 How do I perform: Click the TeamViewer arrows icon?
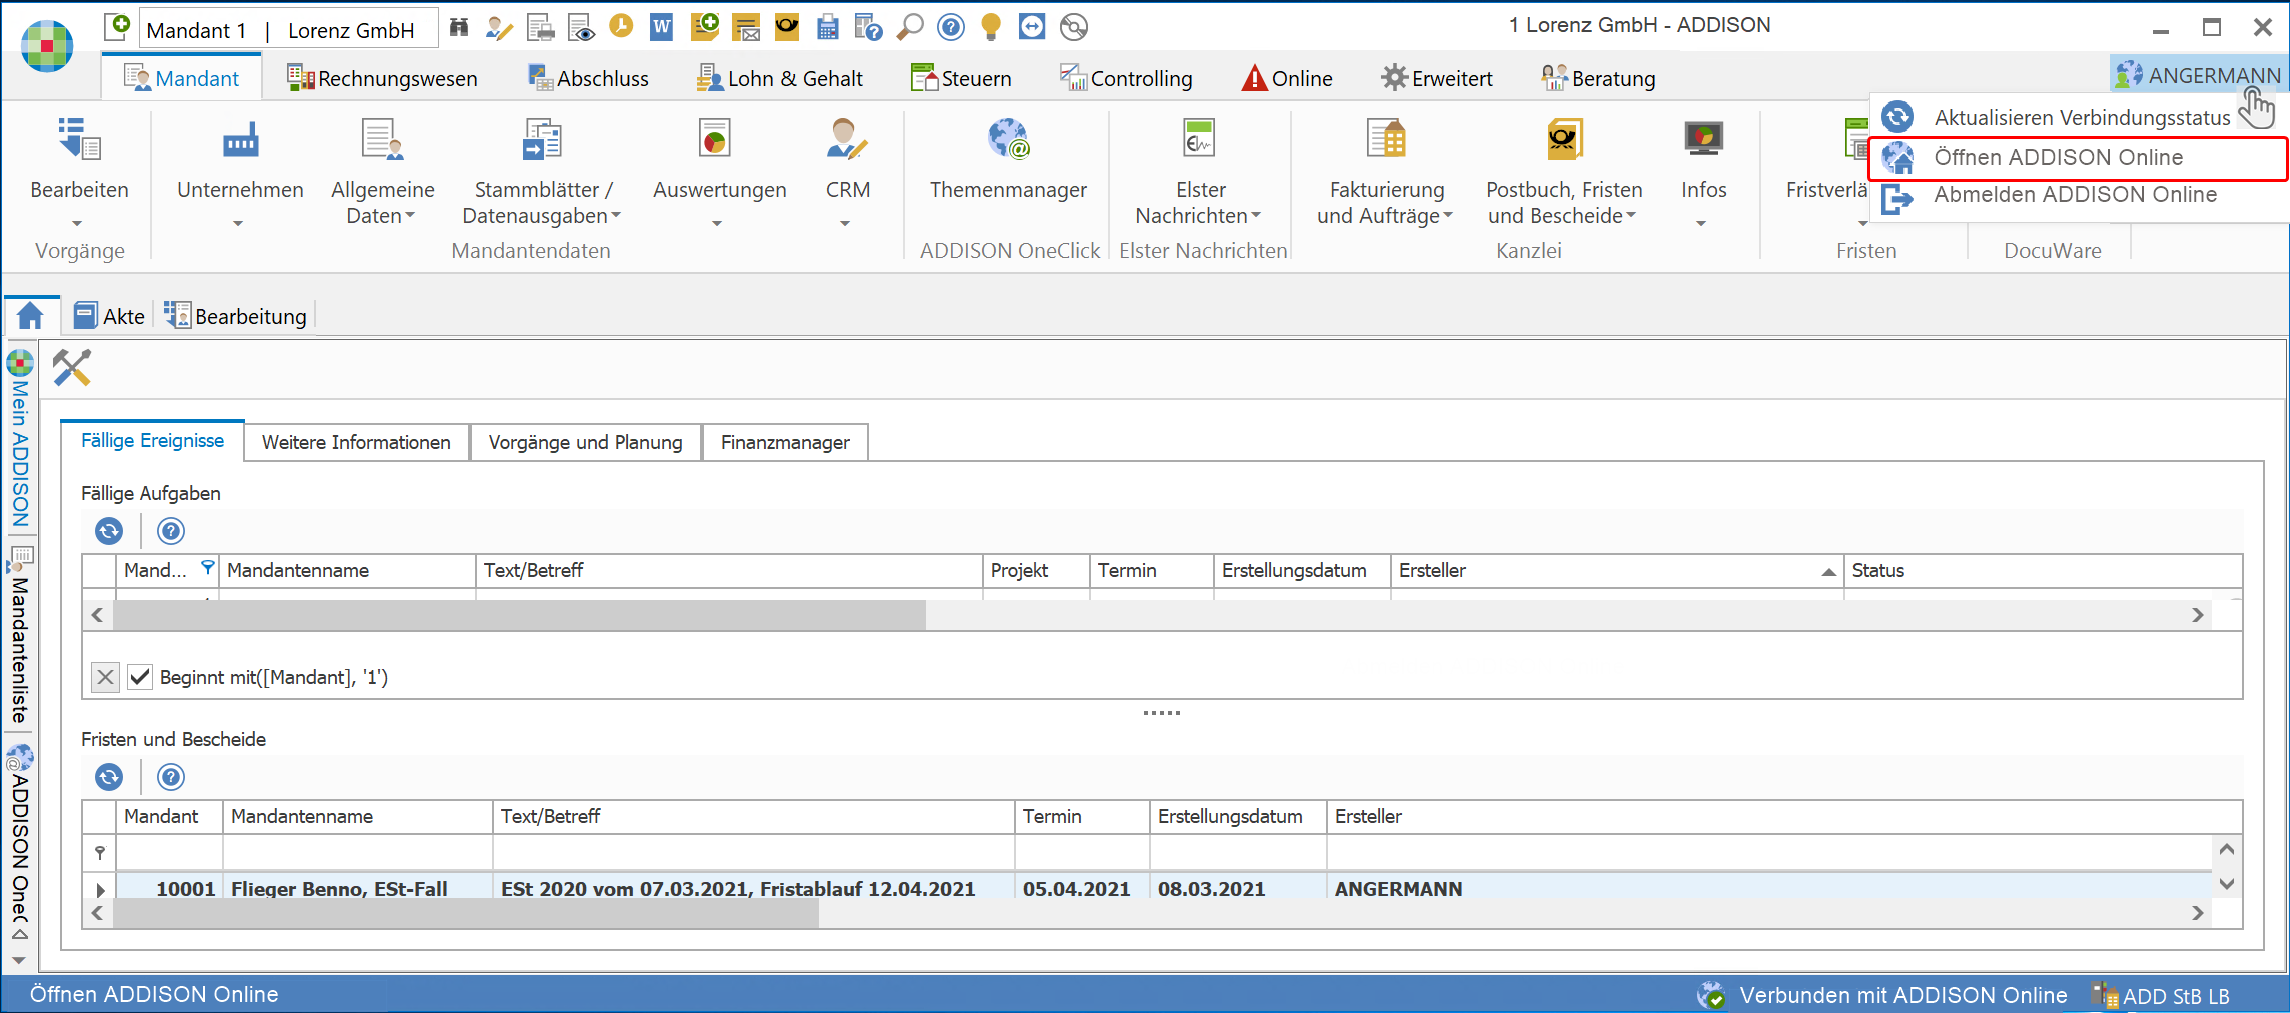click(1032, 27)
